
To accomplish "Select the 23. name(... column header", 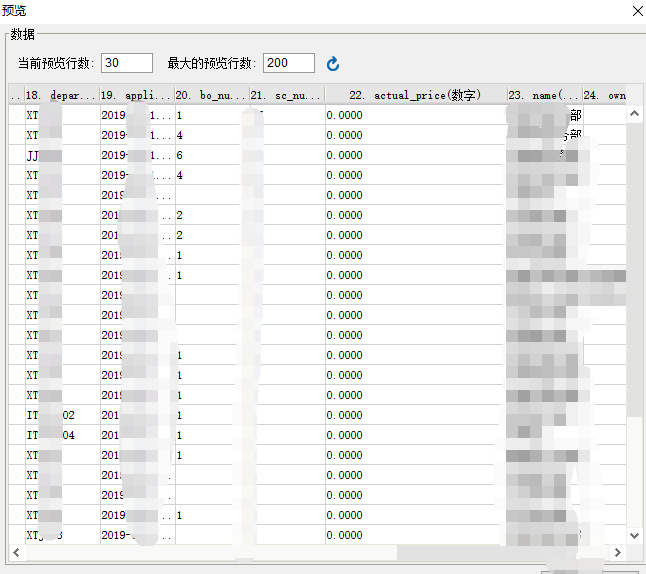I will click(x=545, y=96).
